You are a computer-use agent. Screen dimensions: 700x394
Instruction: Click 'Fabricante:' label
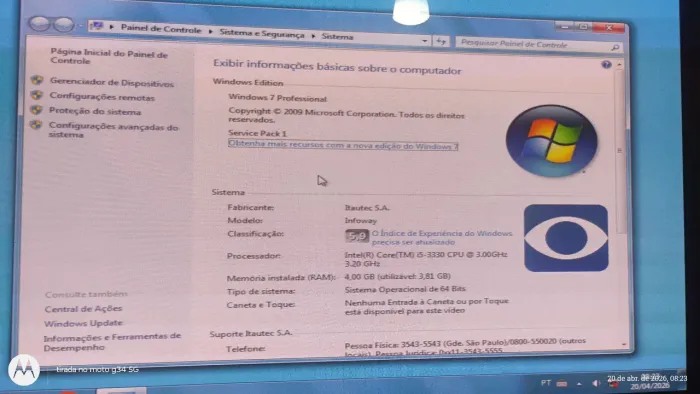coord(250,207)
